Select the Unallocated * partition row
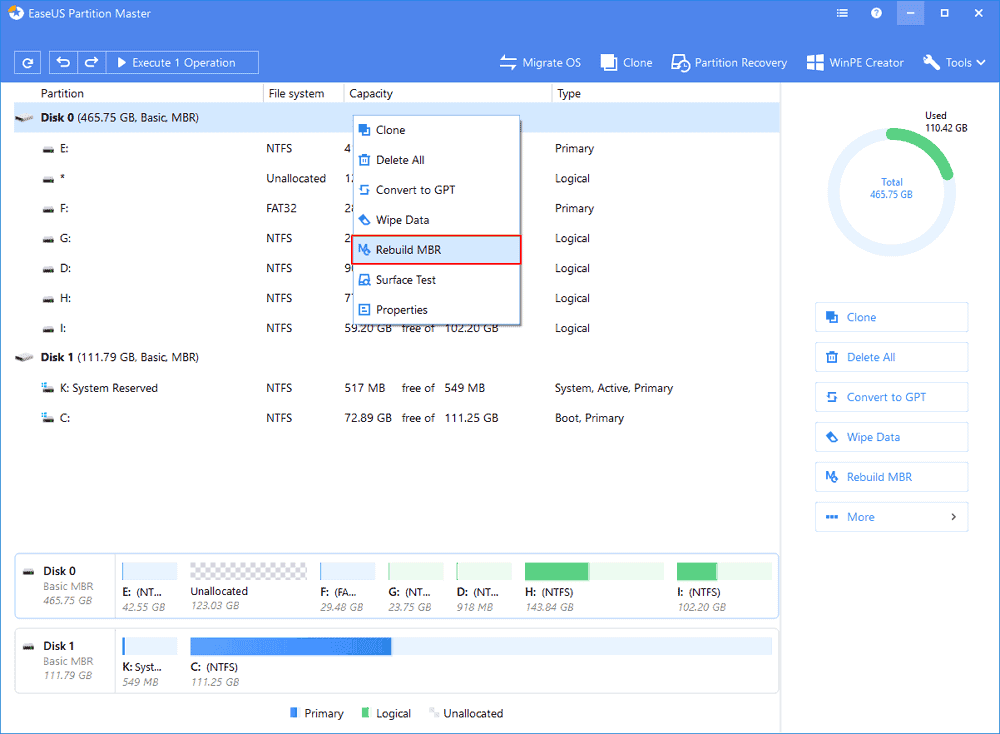The width and height of the screenshot is (1000, 734). [x=396, y=179]
